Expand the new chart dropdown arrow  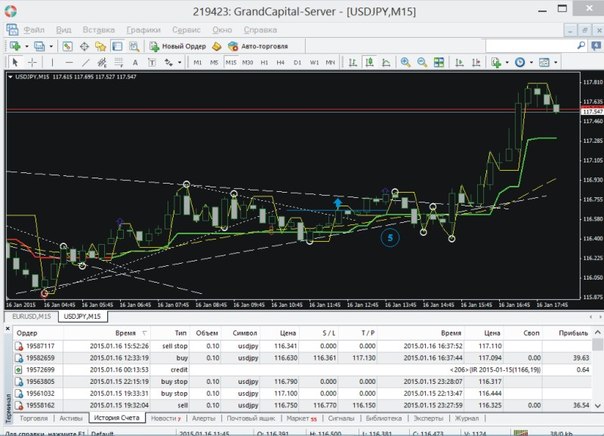tap(27, 47)
